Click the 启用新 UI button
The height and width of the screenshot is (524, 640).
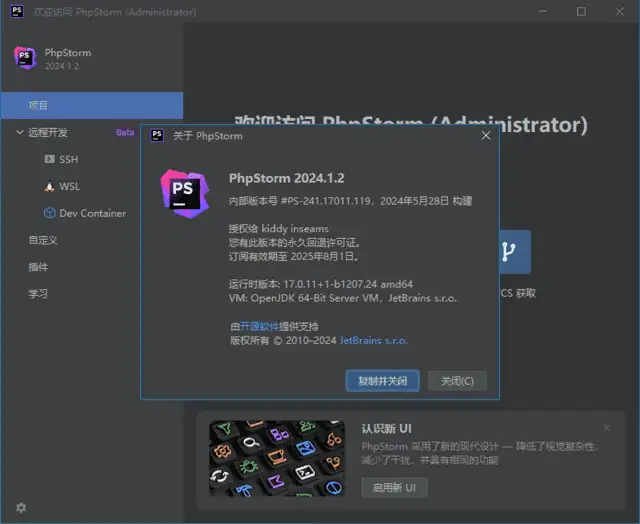coord(394,488)
